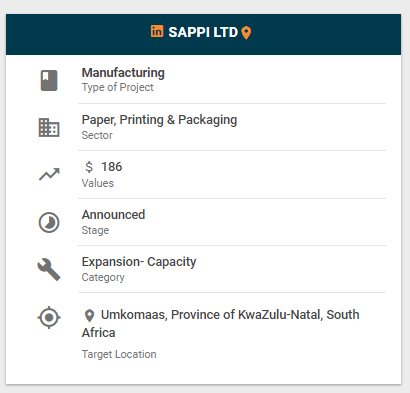The height and width of the screenshot is (393, 410).
Task: Click the Announced stage text
Action: pos(113,215)
